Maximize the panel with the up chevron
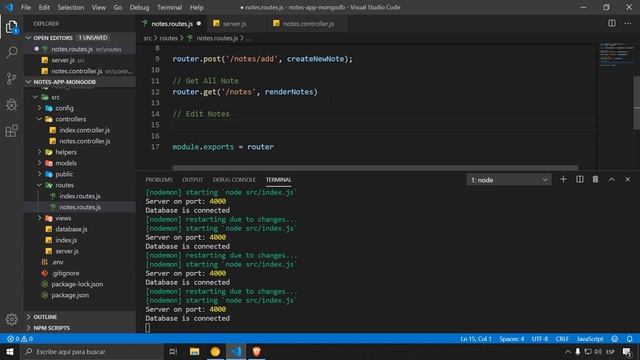The height and width of the screenshot is (360, 640). coord(611,179)
